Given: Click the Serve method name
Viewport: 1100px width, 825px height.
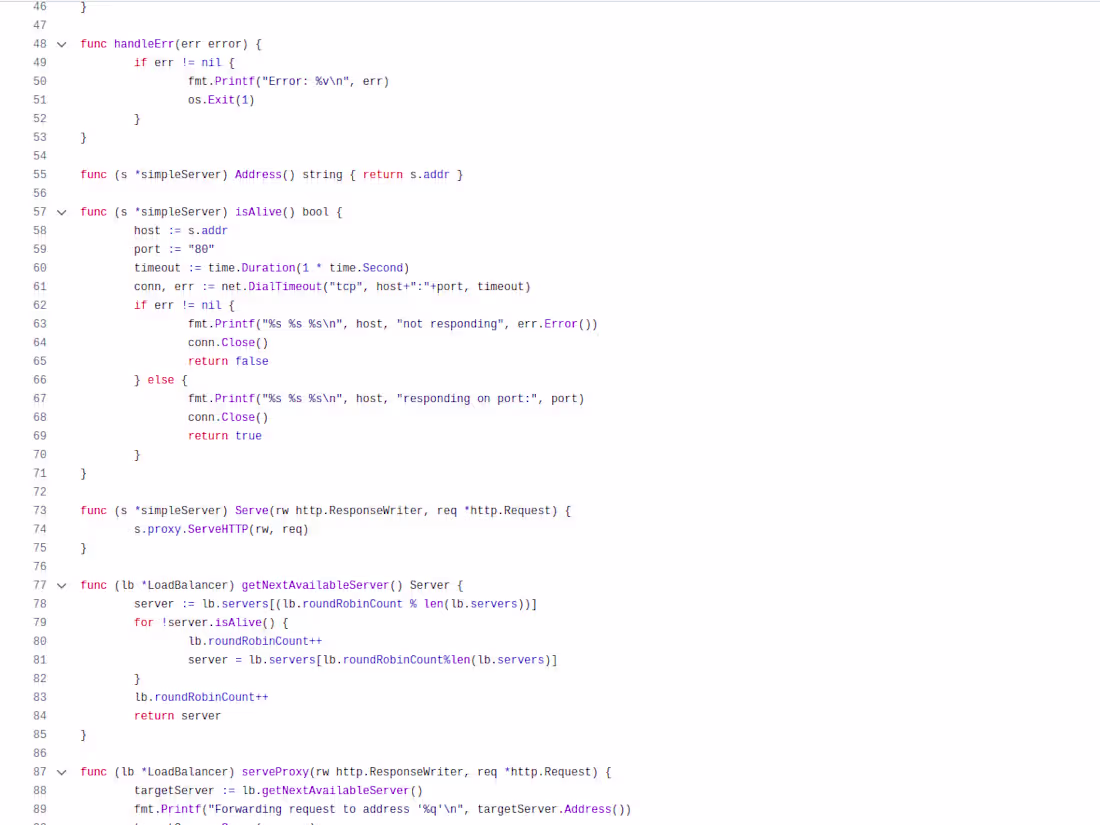Looking at the screenshot, I should pyautogui.click(x=252, y=510).
